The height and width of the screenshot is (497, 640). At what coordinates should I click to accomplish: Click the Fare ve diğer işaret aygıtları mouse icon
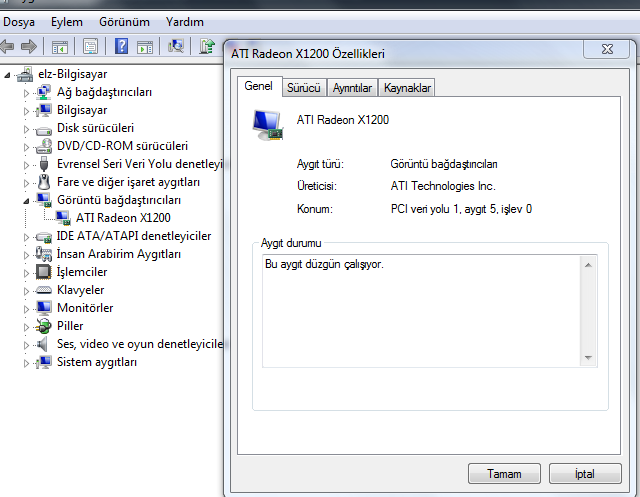pos(44,182)
